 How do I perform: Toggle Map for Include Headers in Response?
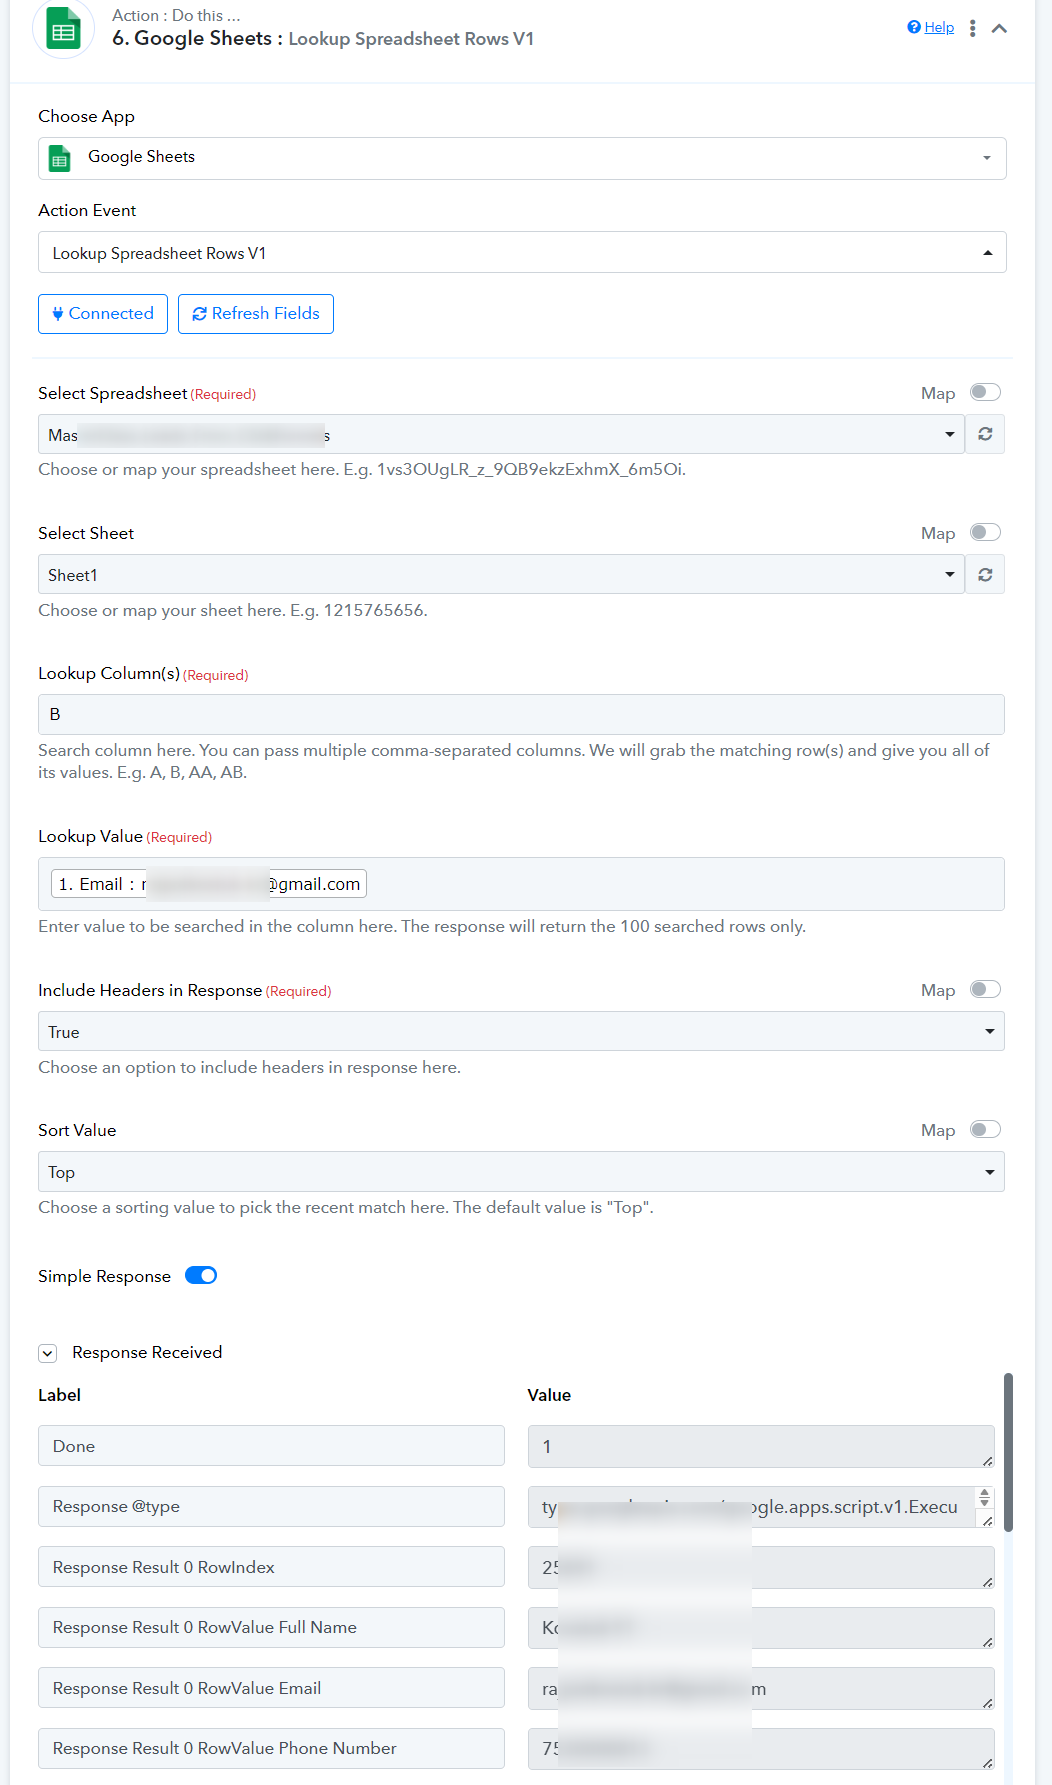click(985, 990)
